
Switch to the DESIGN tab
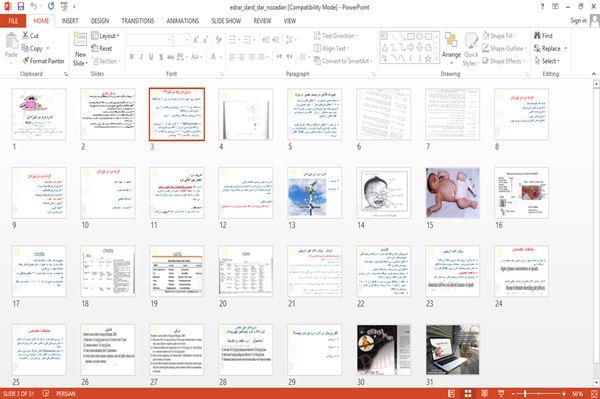tap(100, 21)
